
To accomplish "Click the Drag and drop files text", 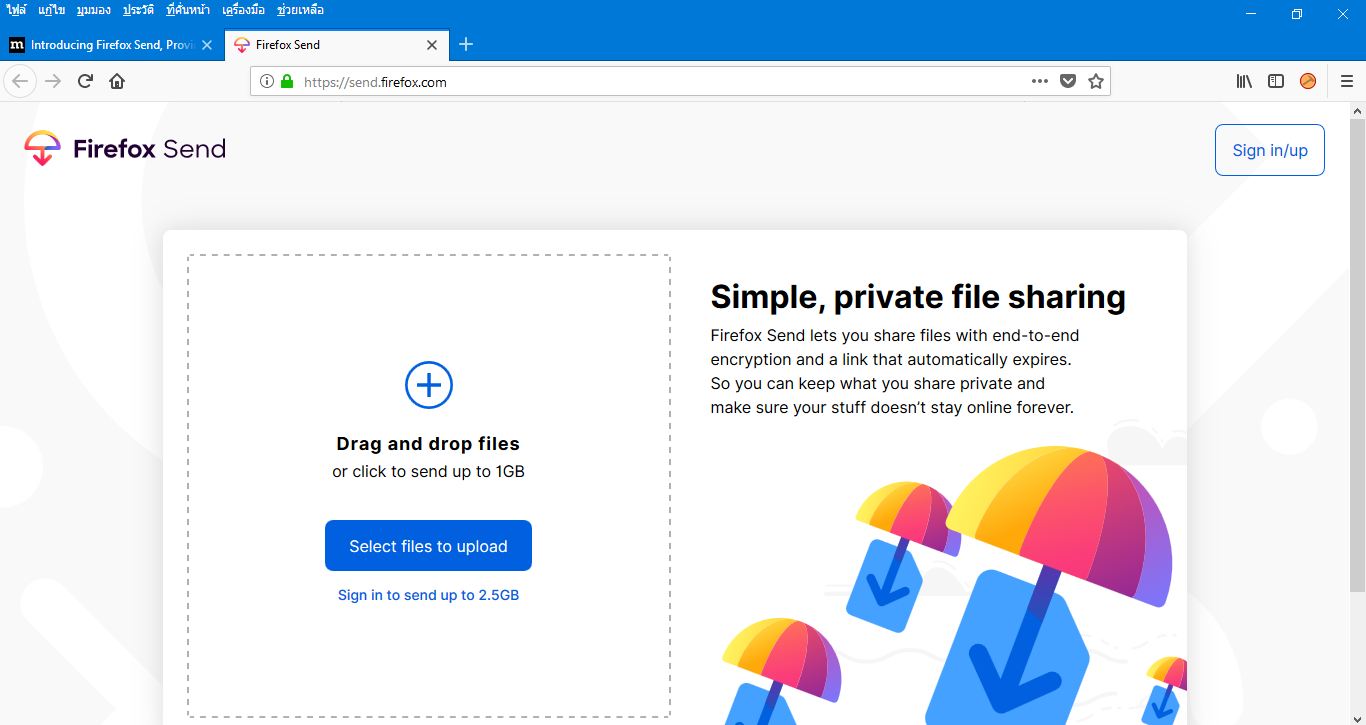I will 428,444.
